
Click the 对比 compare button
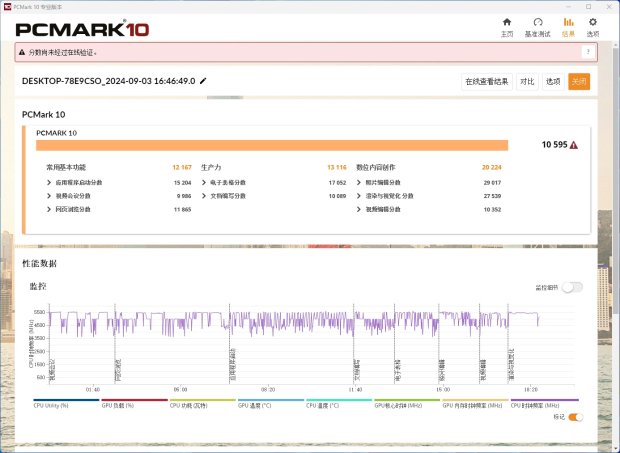(527, 82)
